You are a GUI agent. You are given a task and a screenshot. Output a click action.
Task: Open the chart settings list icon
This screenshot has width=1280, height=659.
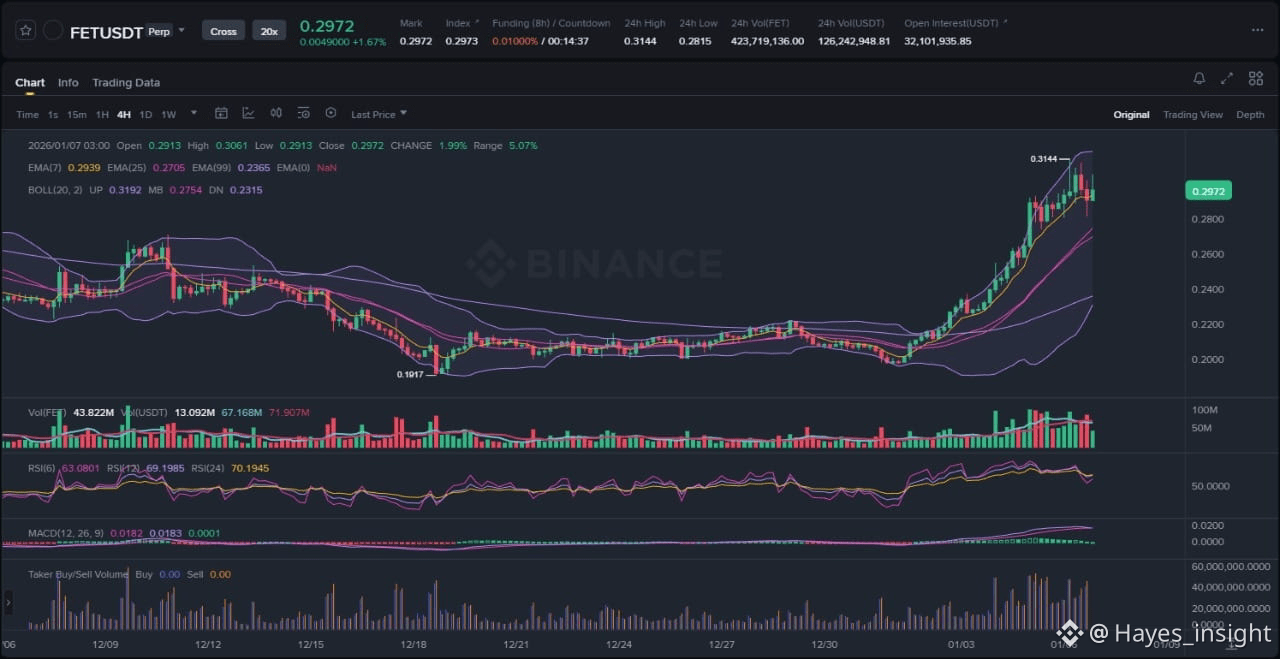303,114
